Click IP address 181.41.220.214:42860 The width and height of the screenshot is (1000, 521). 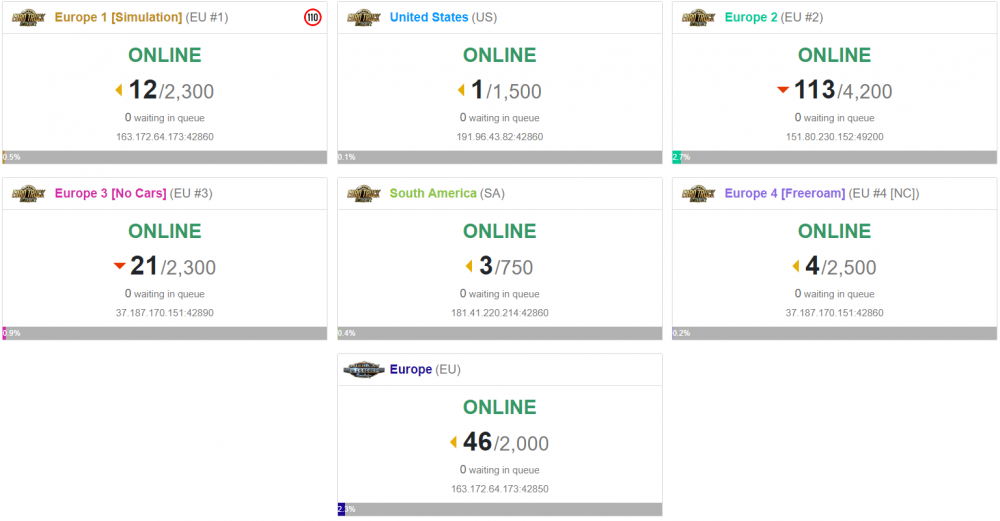[x=499, y=313]
